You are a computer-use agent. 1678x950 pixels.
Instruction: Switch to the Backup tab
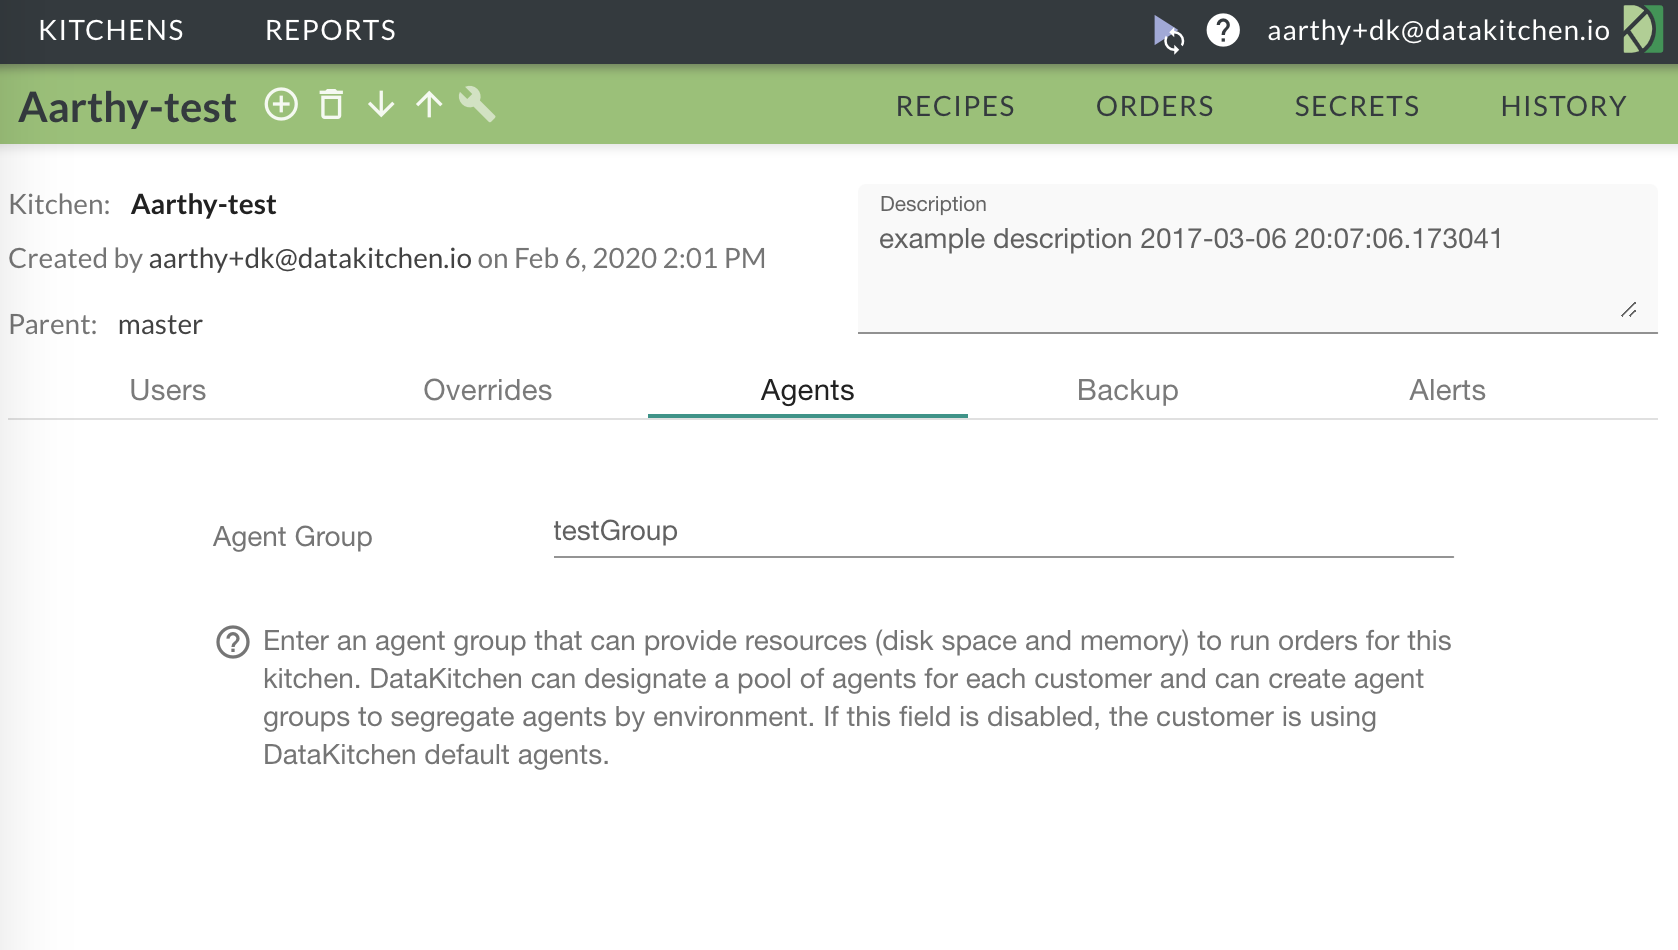1128,390
